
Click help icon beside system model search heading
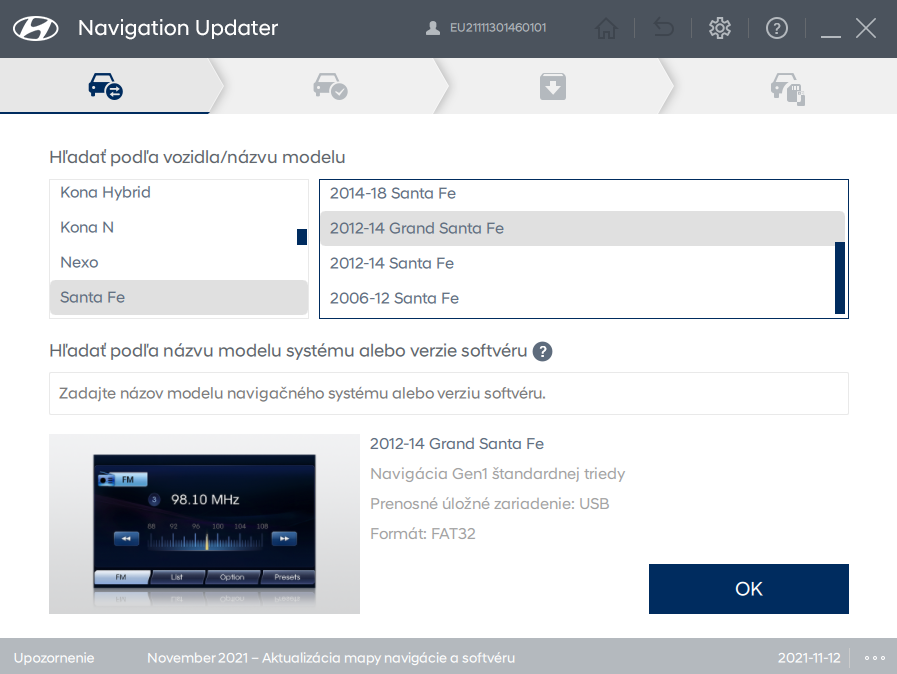(x=542, y=351)
